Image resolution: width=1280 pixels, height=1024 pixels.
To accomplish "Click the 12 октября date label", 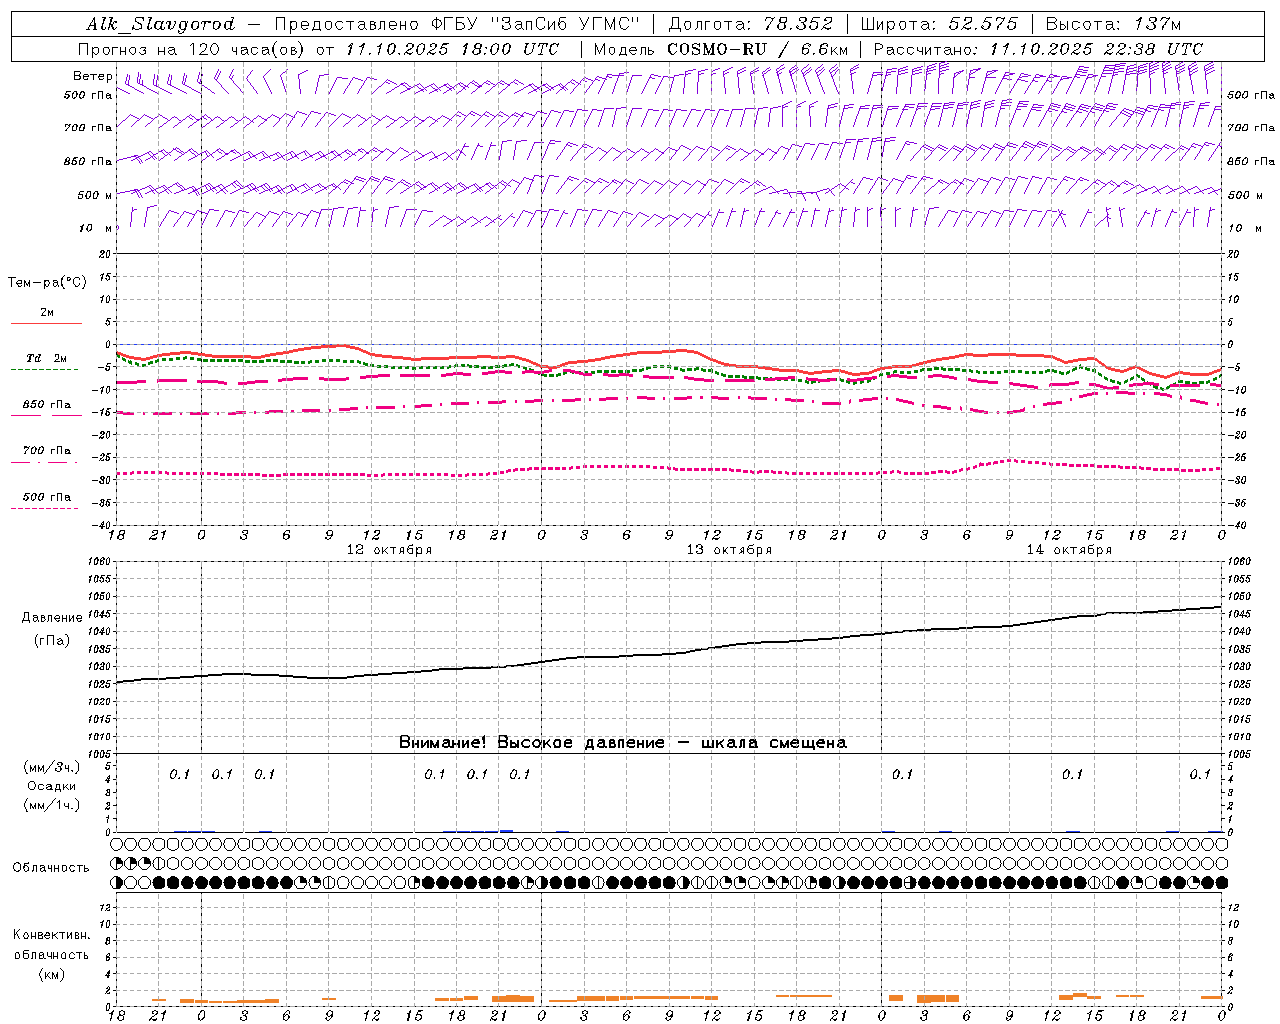I will [389, 550].
